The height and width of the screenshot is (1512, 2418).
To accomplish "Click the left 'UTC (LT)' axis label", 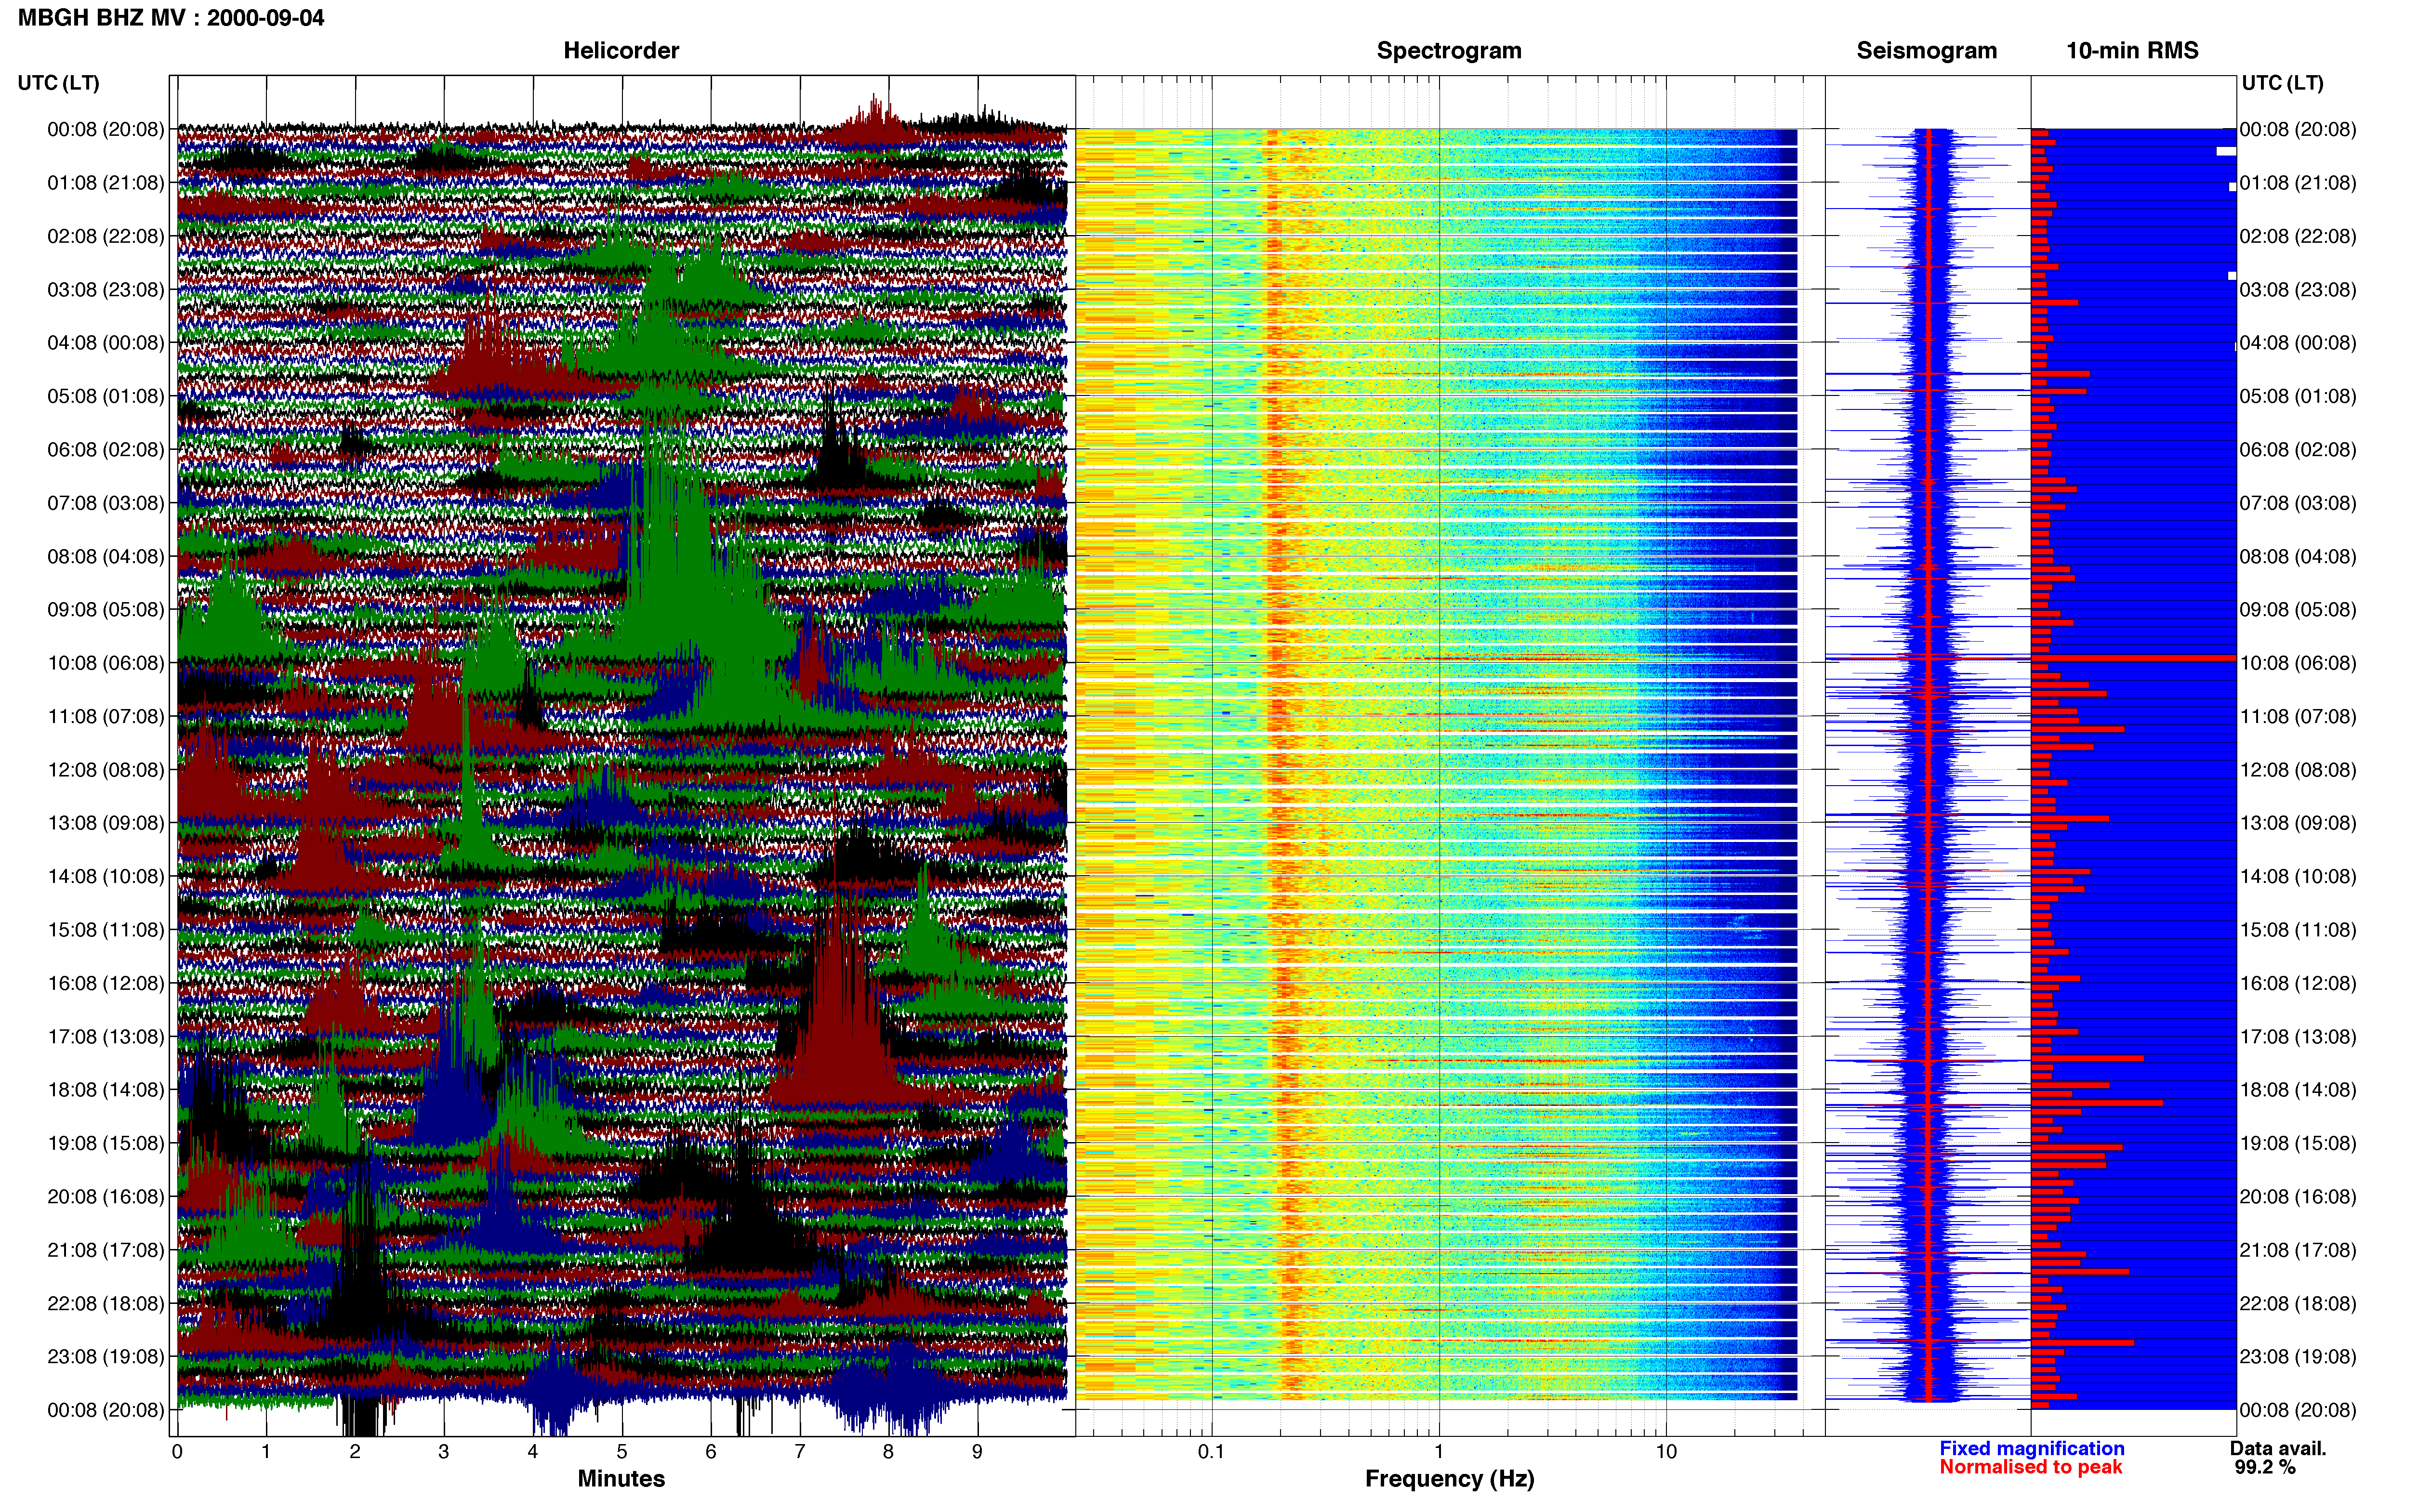I will (59, 83).
